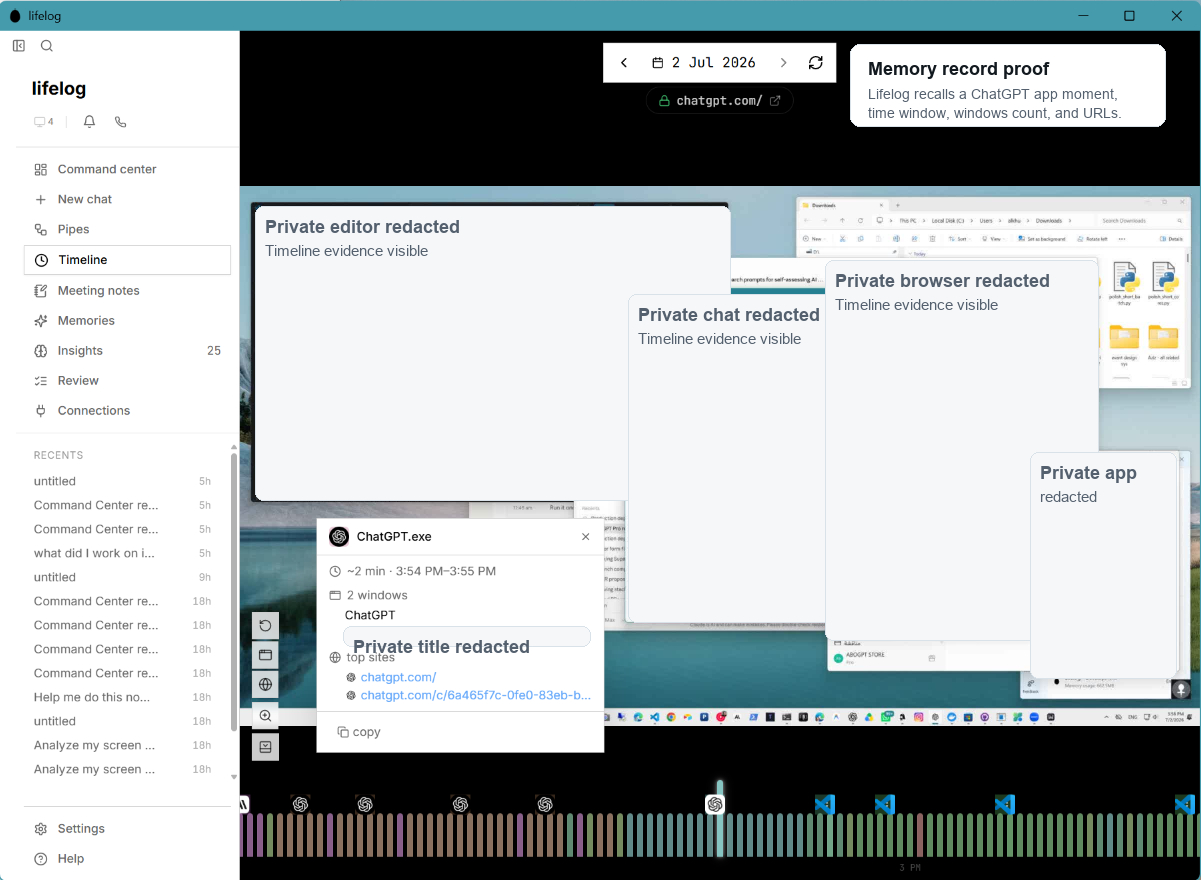The image size is (1201, 880).
Task: Open Command center
Action: click(x=127, y=169)
